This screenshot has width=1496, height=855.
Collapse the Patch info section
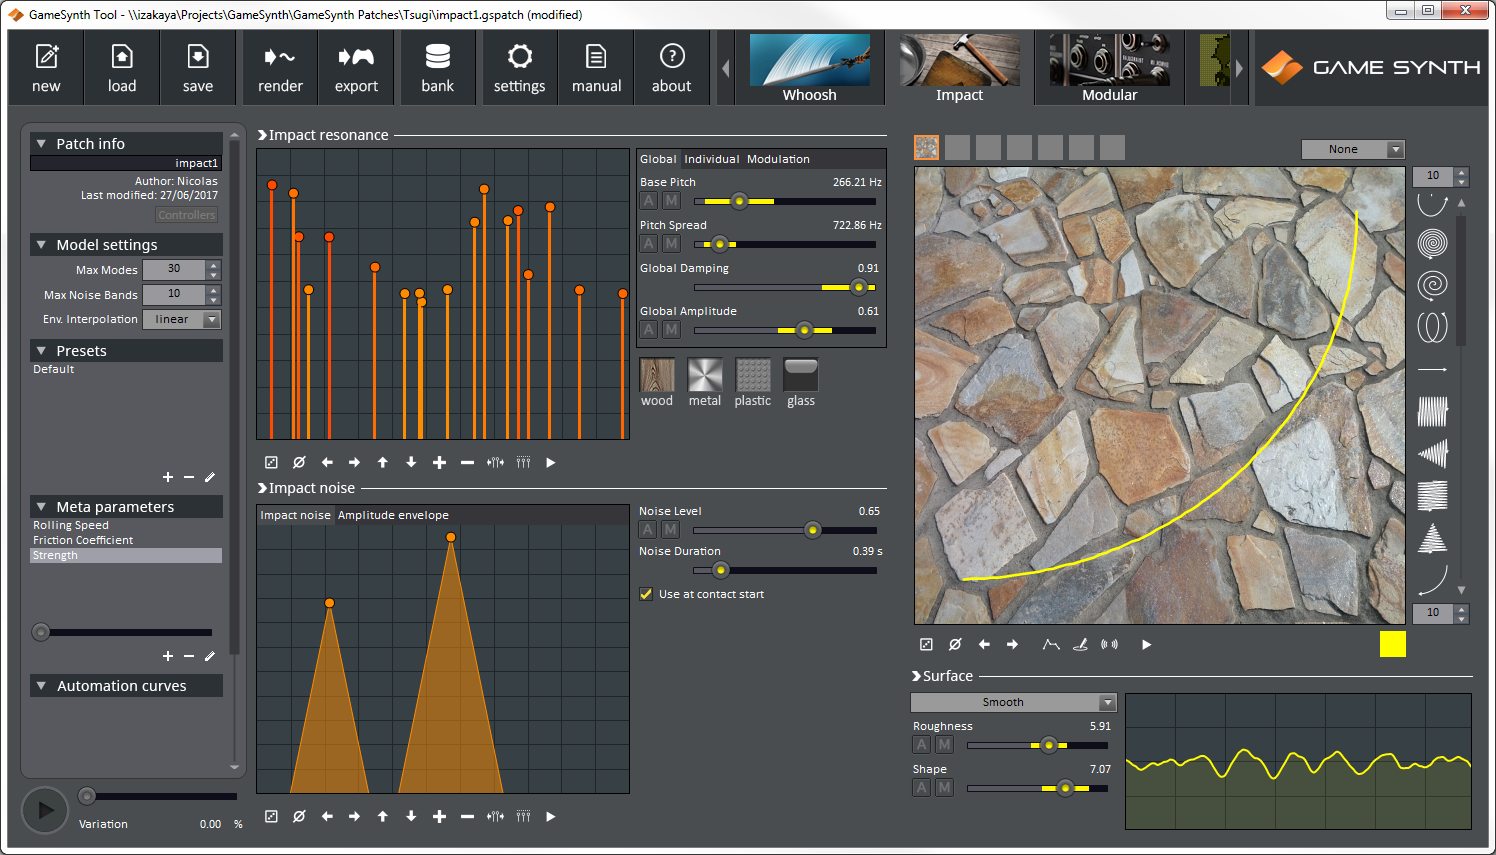pyautogui.click(x=41, y=144)
